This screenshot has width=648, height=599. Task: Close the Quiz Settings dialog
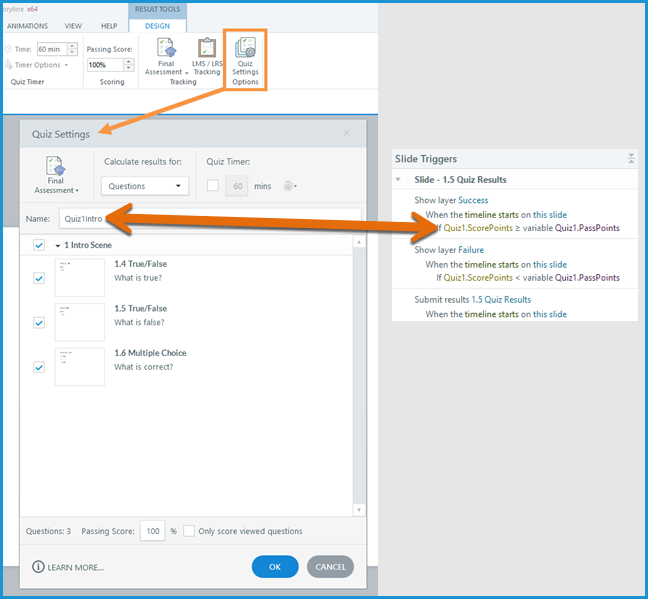point(347,133)
